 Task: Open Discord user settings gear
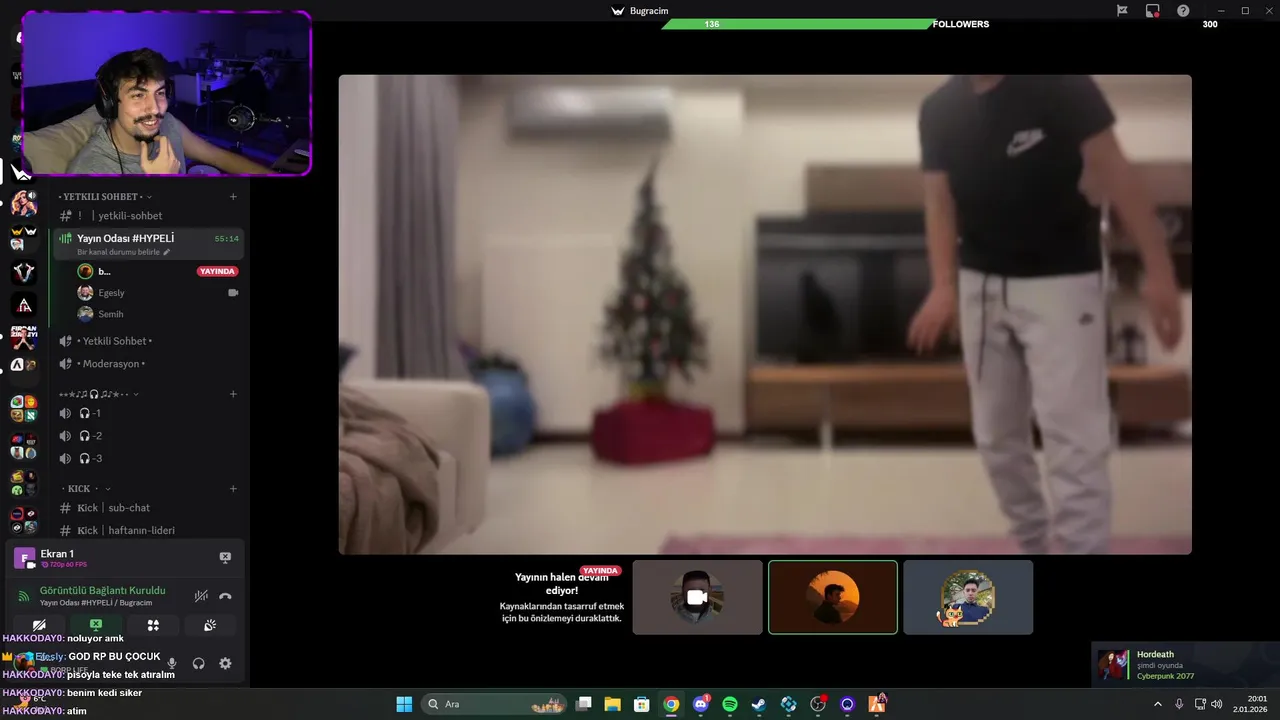tap(225, 663)
